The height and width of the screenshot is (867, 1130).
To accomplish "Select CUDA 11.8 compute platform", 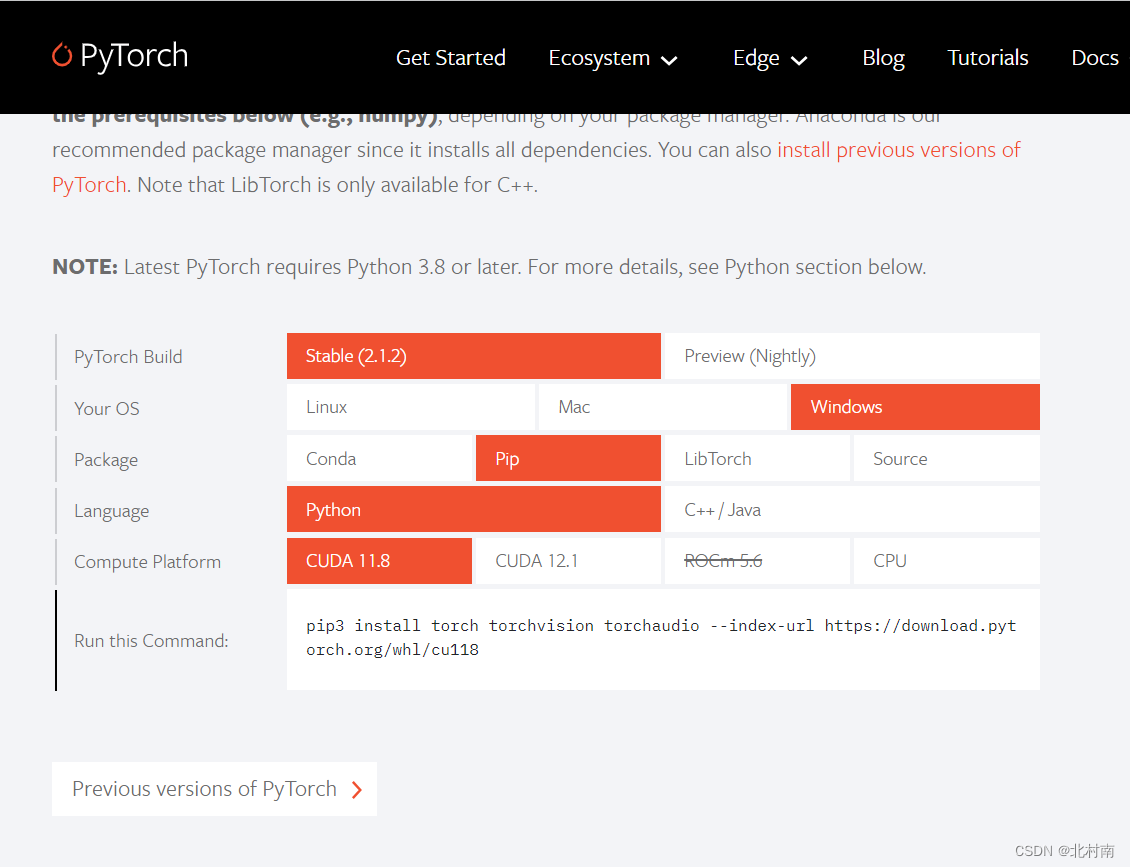I will 379,561.
